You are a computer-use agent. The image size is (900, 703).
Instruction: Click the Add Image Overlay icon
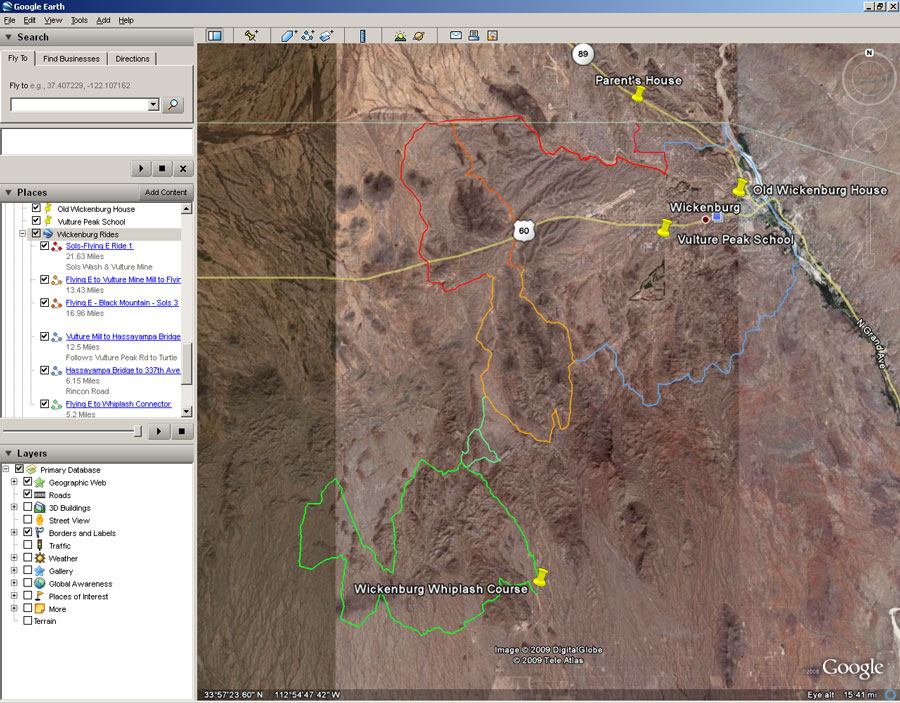[x=327, y=36]
